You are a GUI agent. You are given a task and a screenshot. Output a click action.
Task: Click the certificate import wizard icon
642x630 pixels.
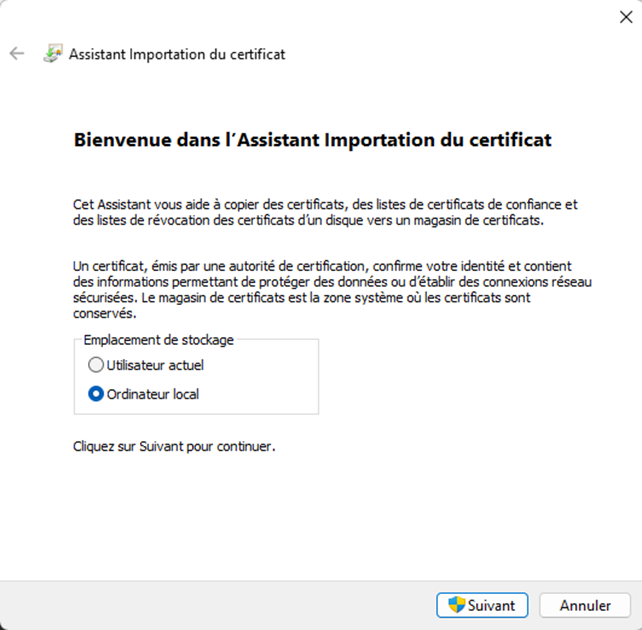pos(53,54)
